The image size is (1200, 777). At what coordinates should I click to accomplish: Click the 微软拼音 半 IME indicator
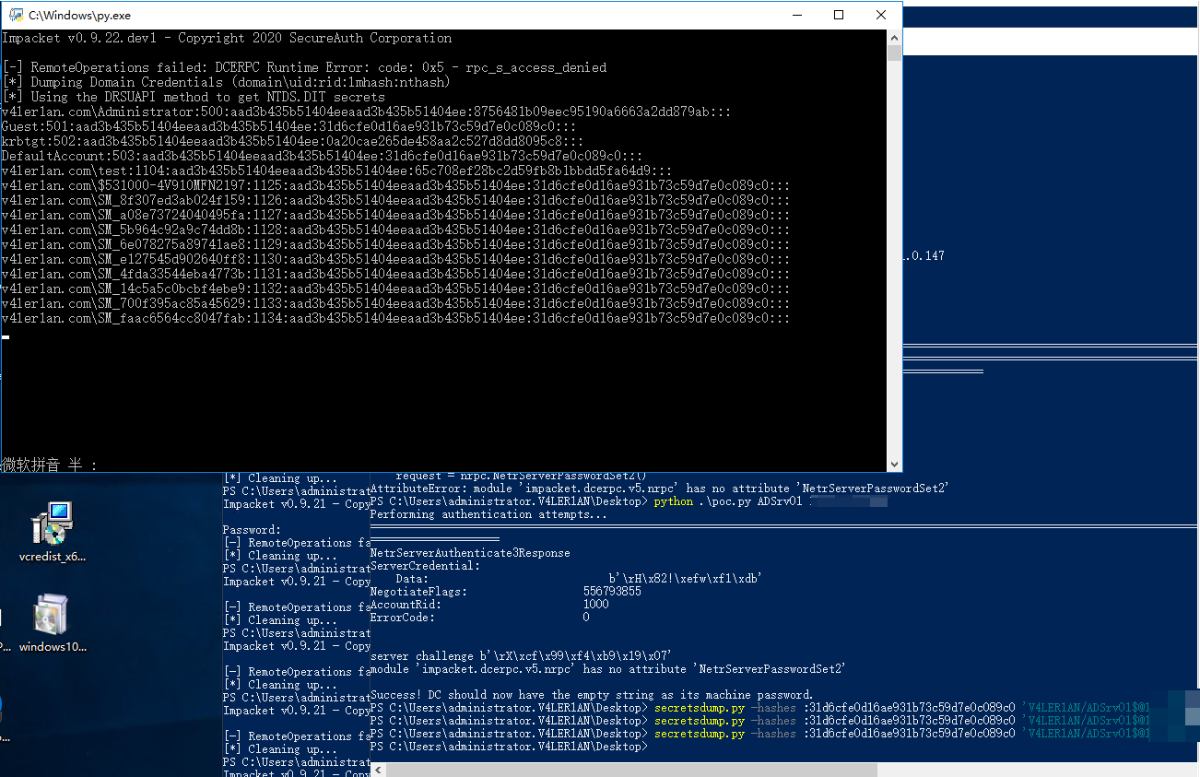click(x=50, y=464)
